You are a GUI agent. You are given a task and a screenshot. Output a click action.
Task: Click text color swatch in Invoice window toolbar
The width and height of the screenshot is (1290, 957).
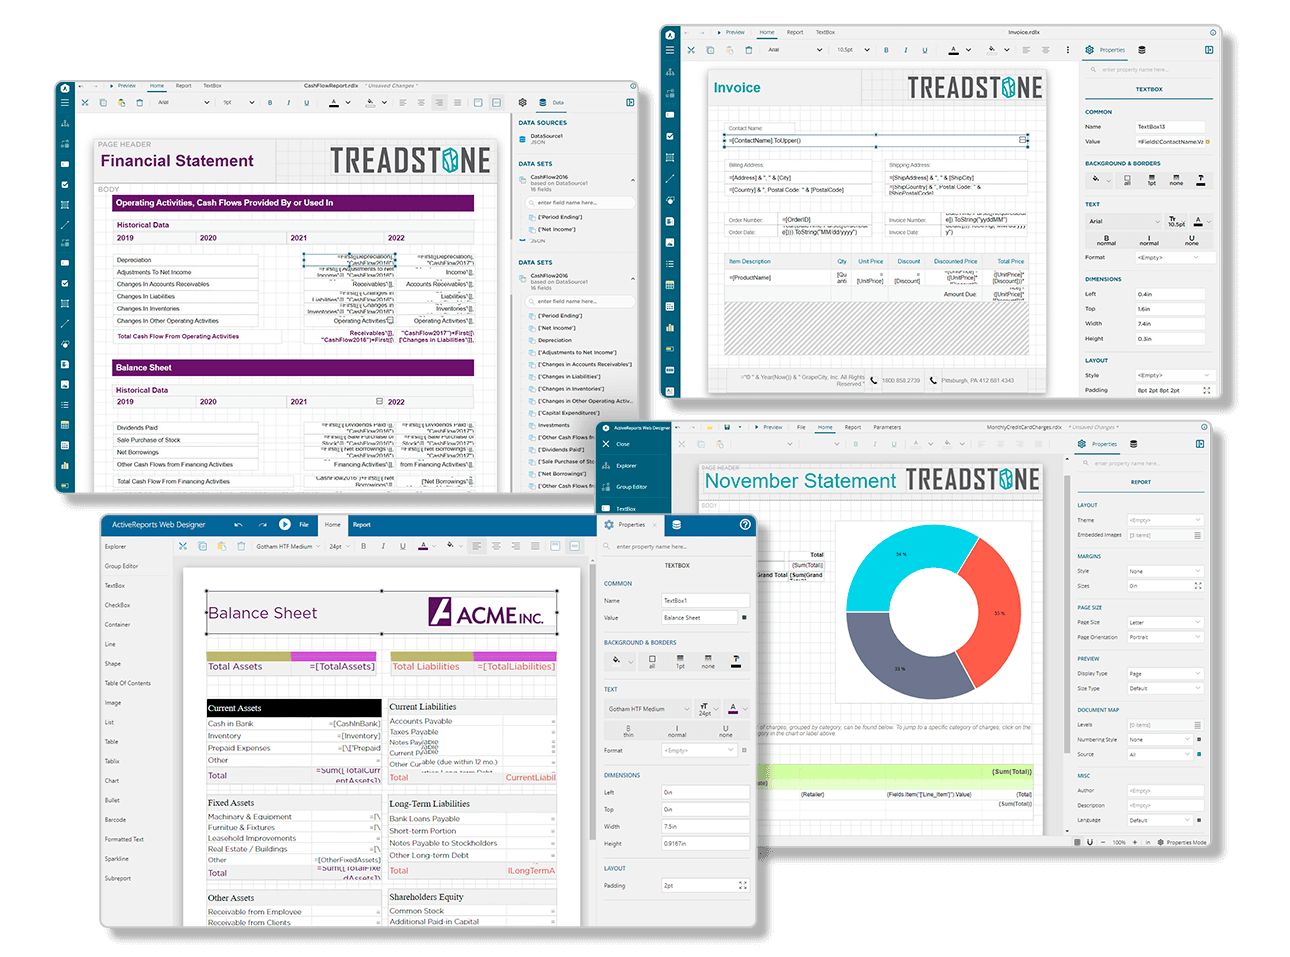coord(953,50)
